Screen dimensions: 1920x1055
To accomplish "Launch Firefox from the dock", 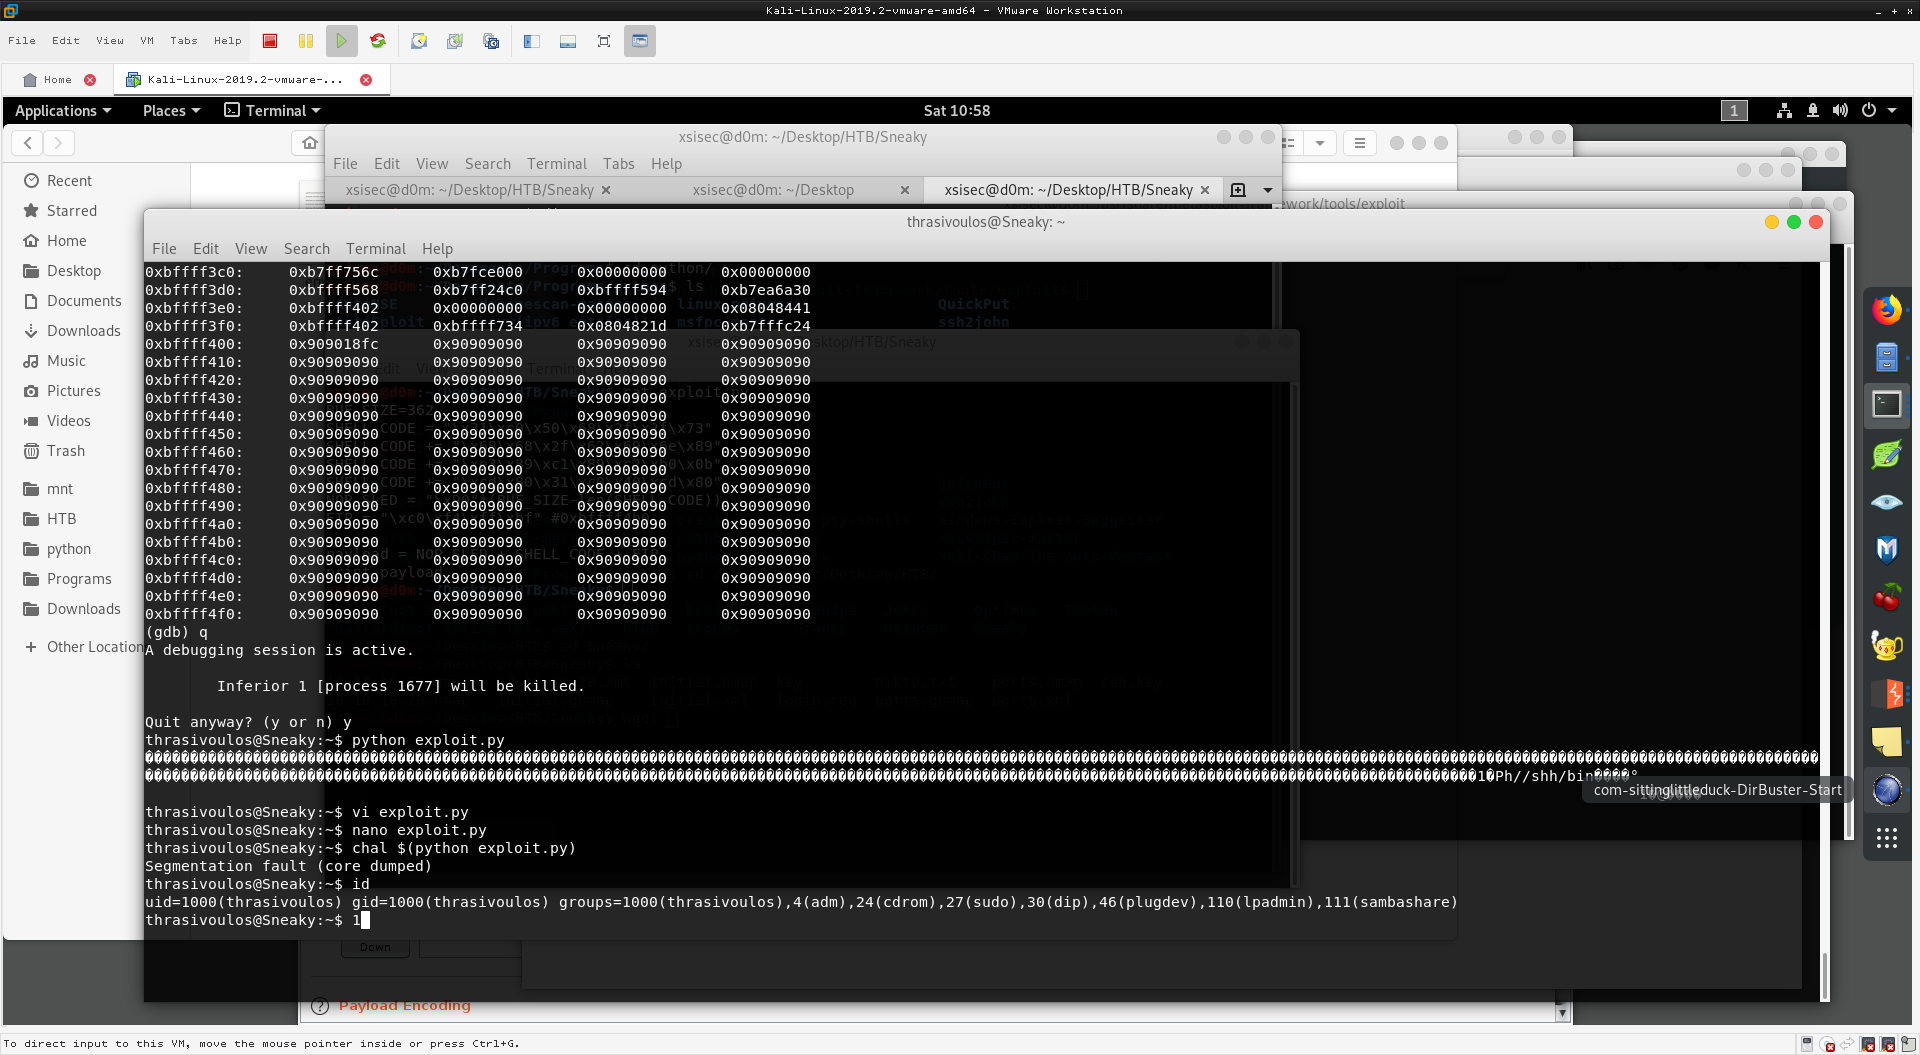I will pyautogui.click(x=1887, y=310).
